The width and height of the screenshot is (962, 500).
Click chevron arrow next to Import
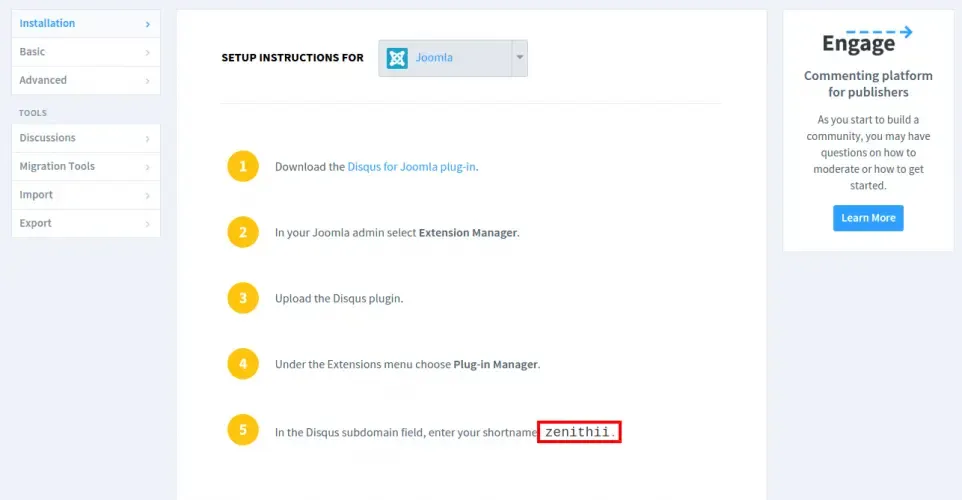coord(147,196)
